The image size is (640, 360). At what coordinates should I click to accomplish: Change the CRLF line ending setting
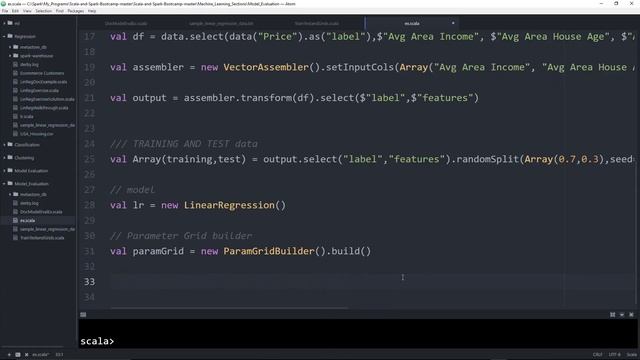[x=598, y=355]
